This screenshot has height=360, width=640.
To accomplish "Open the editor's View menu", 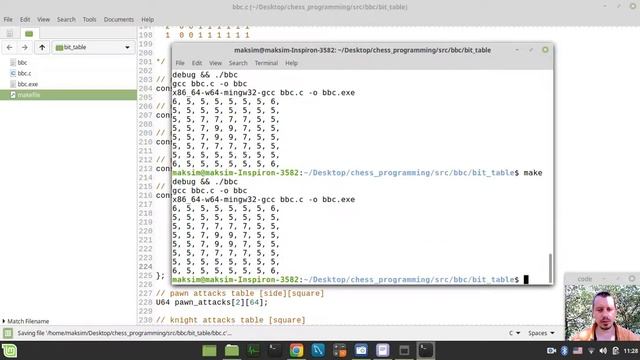I will 43,19.
